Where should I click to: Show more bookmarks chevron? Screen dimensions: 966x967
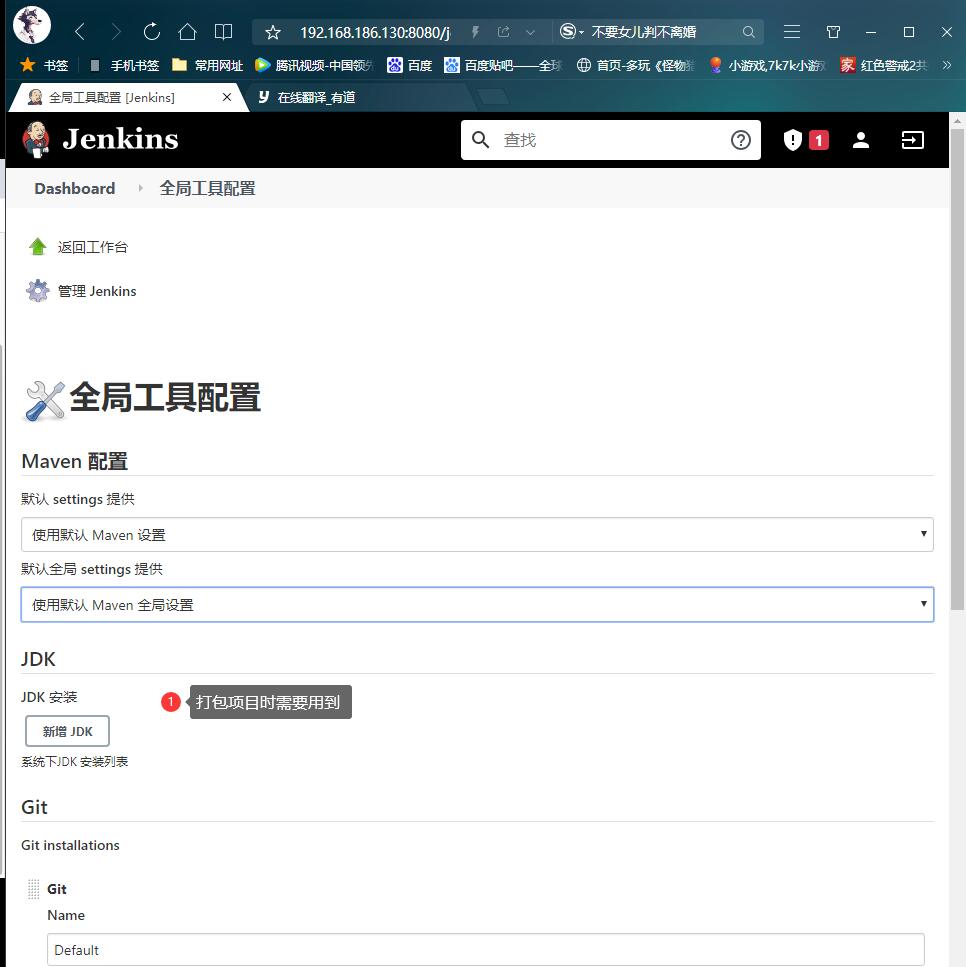pyautogui.click(x=947, y=65)
